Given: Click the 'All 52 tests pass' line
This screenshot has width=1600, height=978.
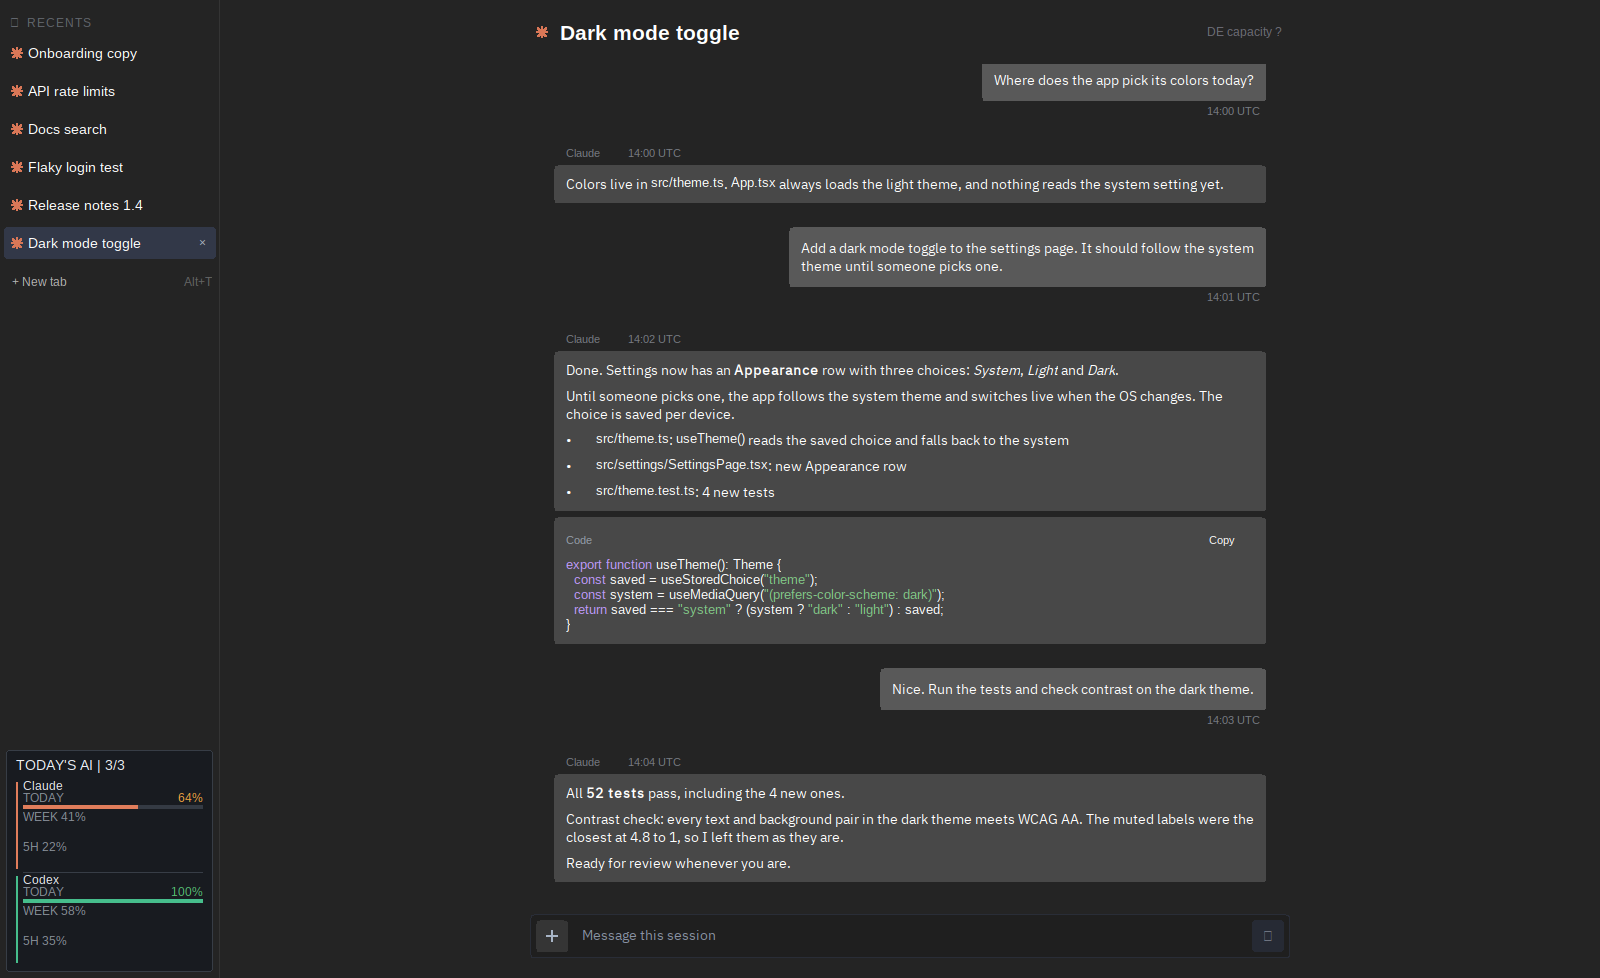Looking at the screenshot, I should tap(705, 793).
